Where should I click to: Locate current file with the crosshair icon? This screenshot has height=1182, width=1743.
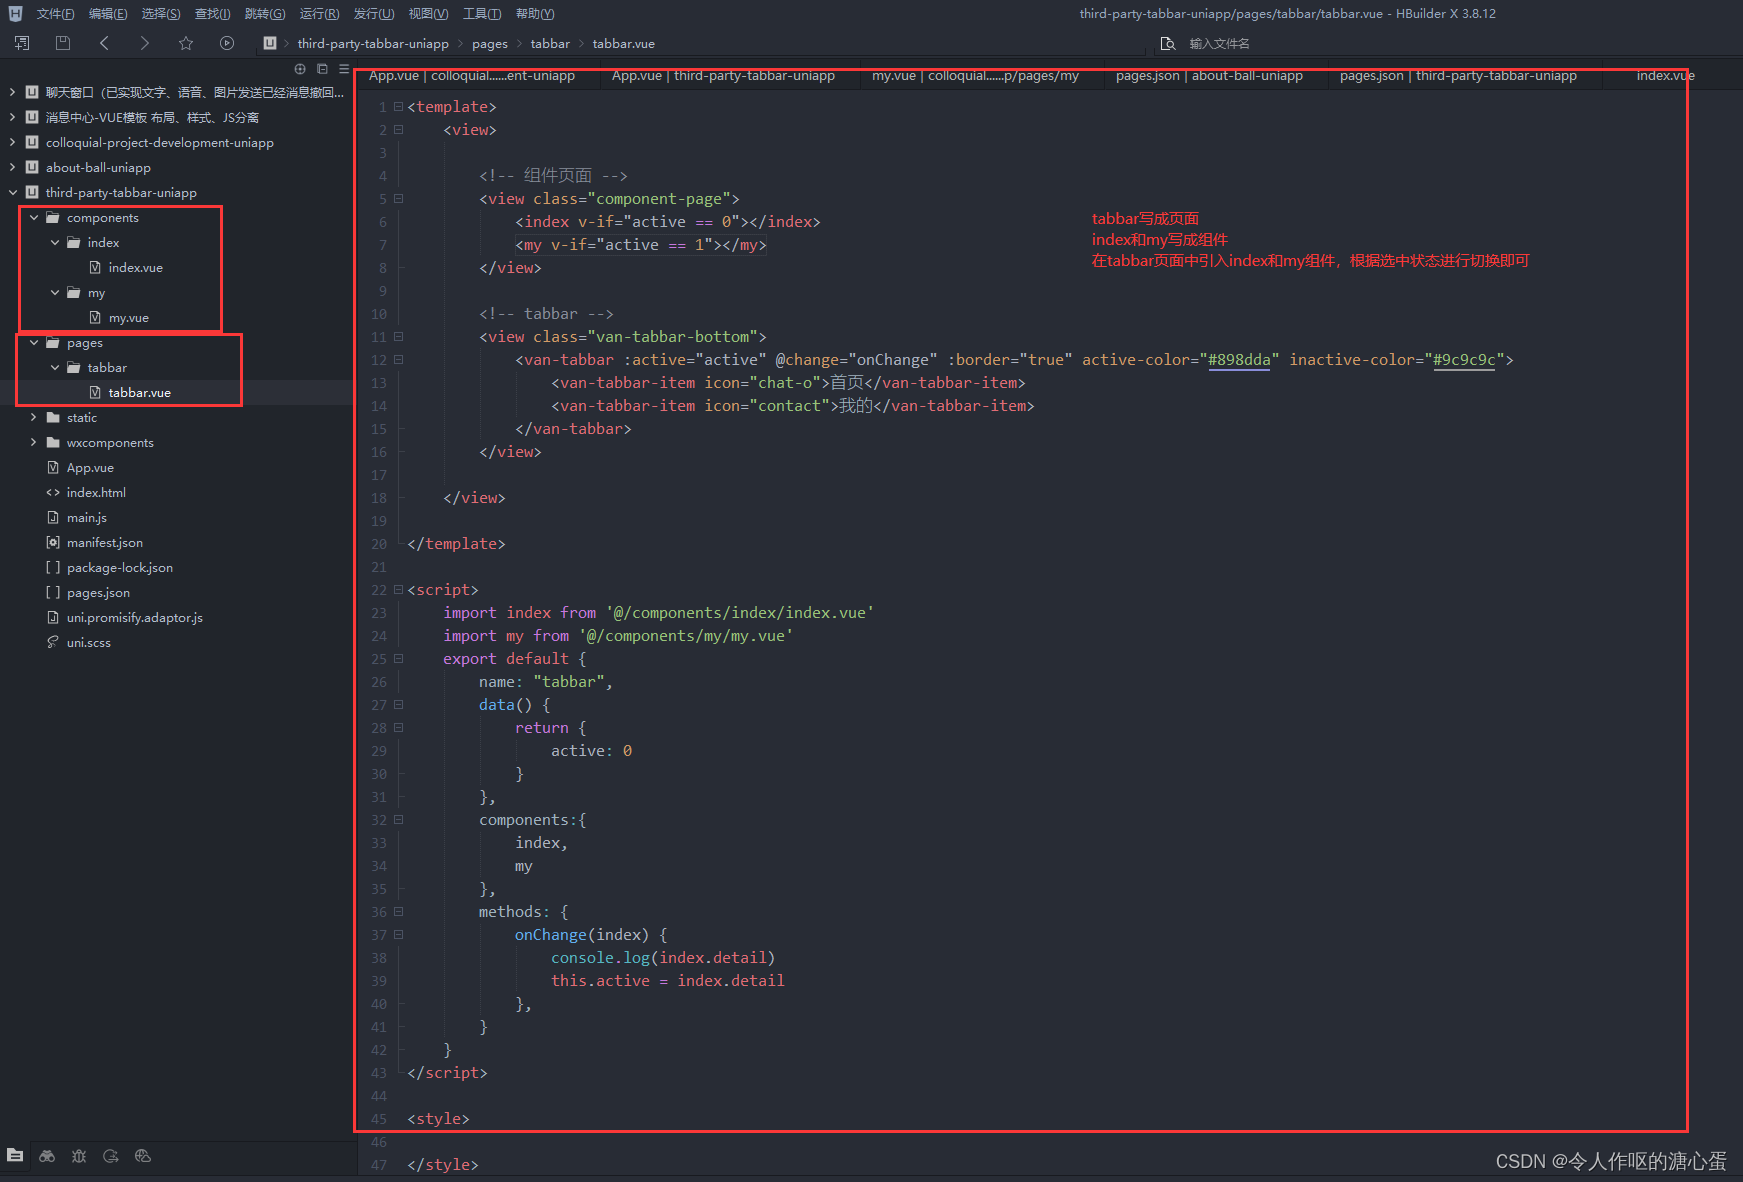point(300,69)
